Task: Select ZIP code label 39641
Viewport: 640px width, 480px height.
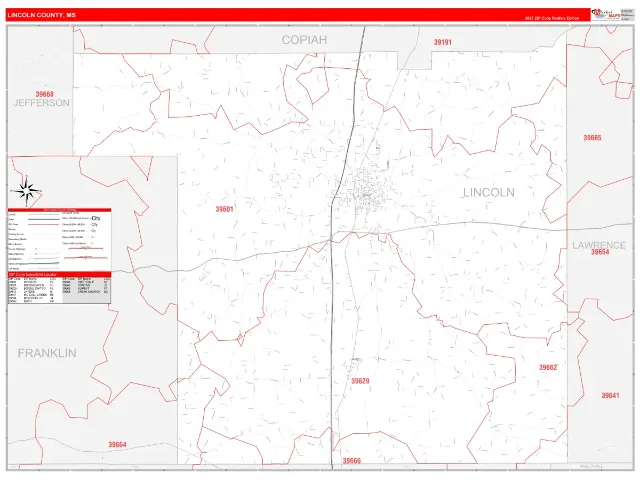Action: 610,395
